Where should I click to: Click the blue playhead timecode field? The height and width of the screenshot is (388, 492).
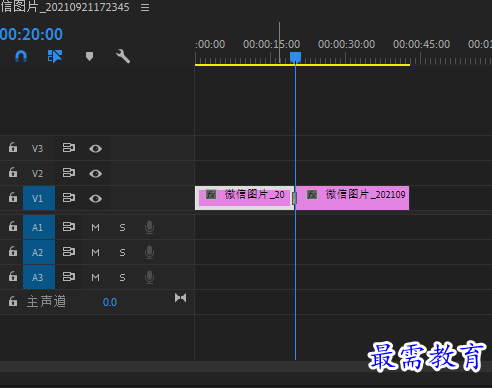coord(31,34)
